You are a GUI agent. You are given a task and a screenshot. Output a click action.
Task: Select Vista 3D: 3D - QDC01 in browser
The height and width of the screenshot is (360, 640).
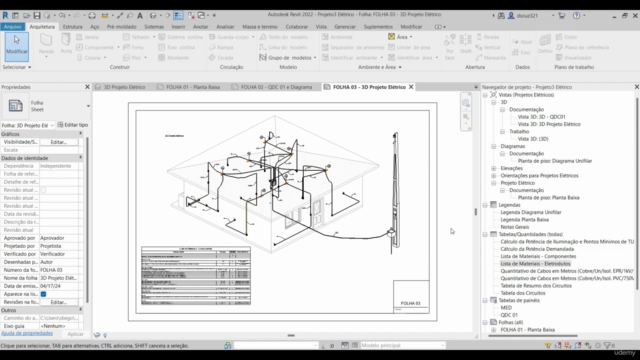(541, 117)
